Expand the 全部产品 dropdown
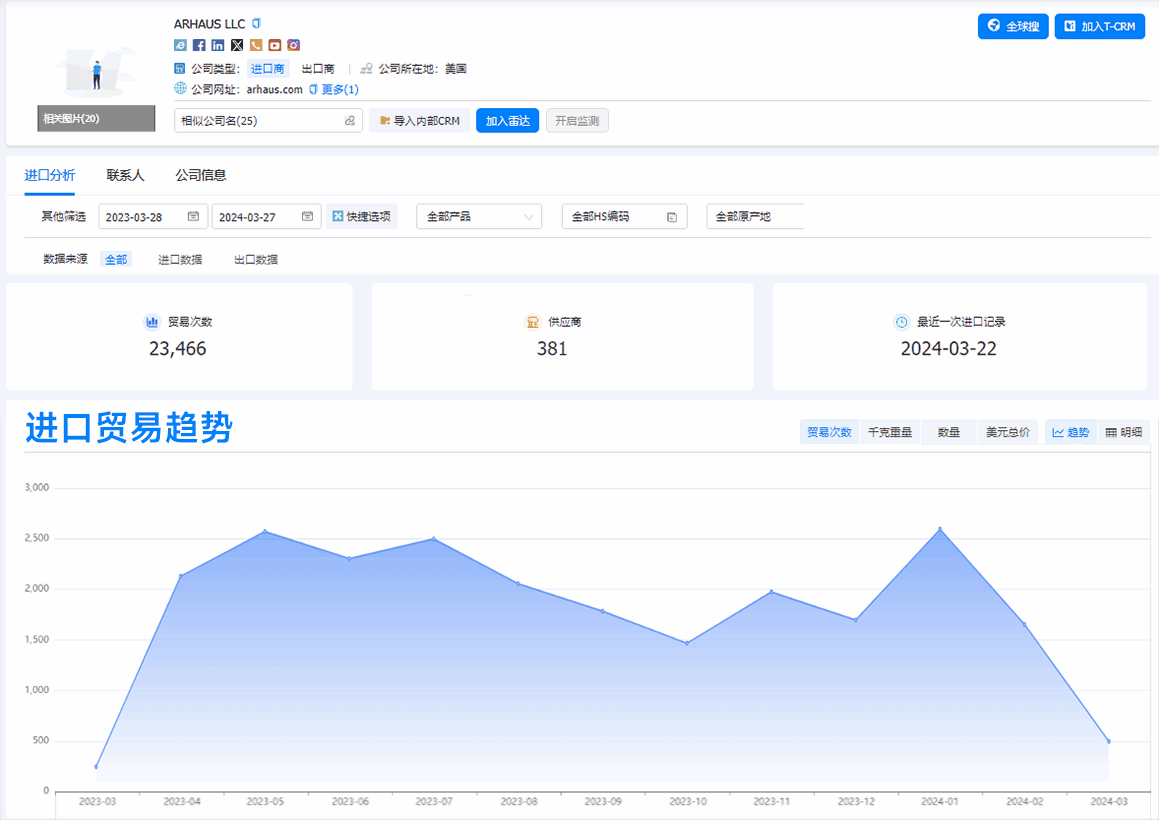The width and height of the screenshot is (1159, 820). pos(478,216)
